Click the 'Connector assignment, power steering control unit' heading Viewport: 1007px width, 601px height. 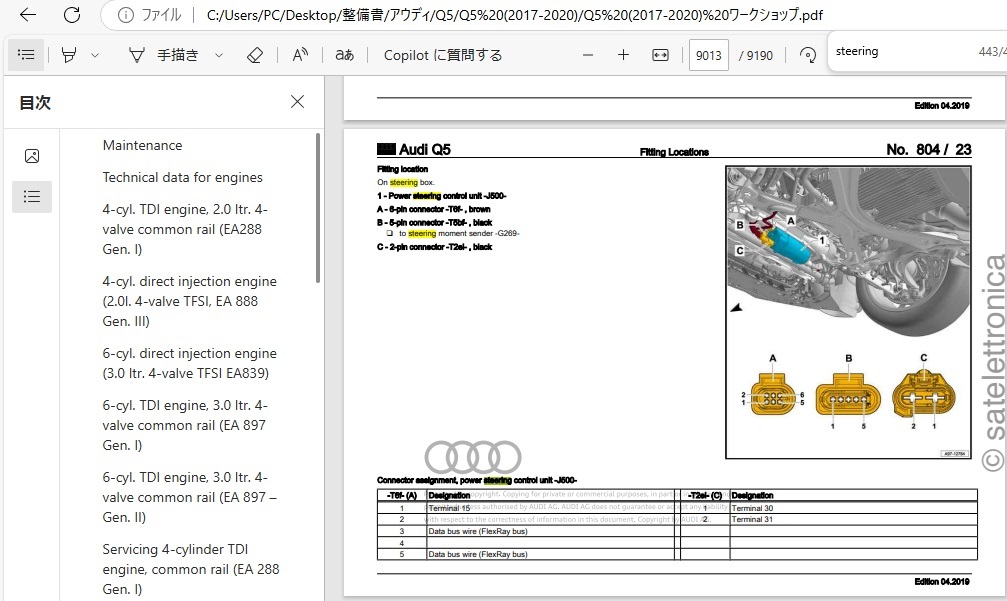coord(477,480)
